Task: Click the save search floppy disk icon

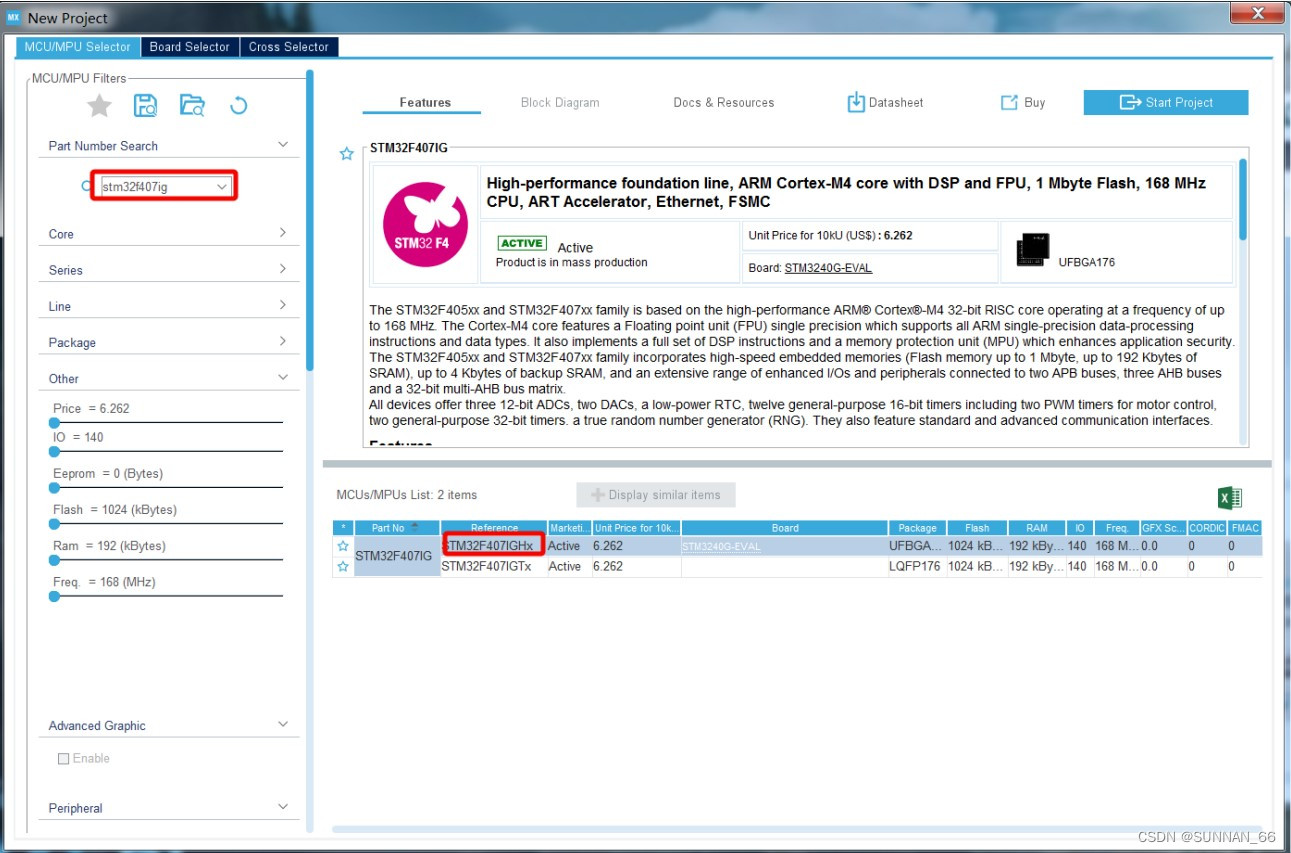Action: [145, 105]
